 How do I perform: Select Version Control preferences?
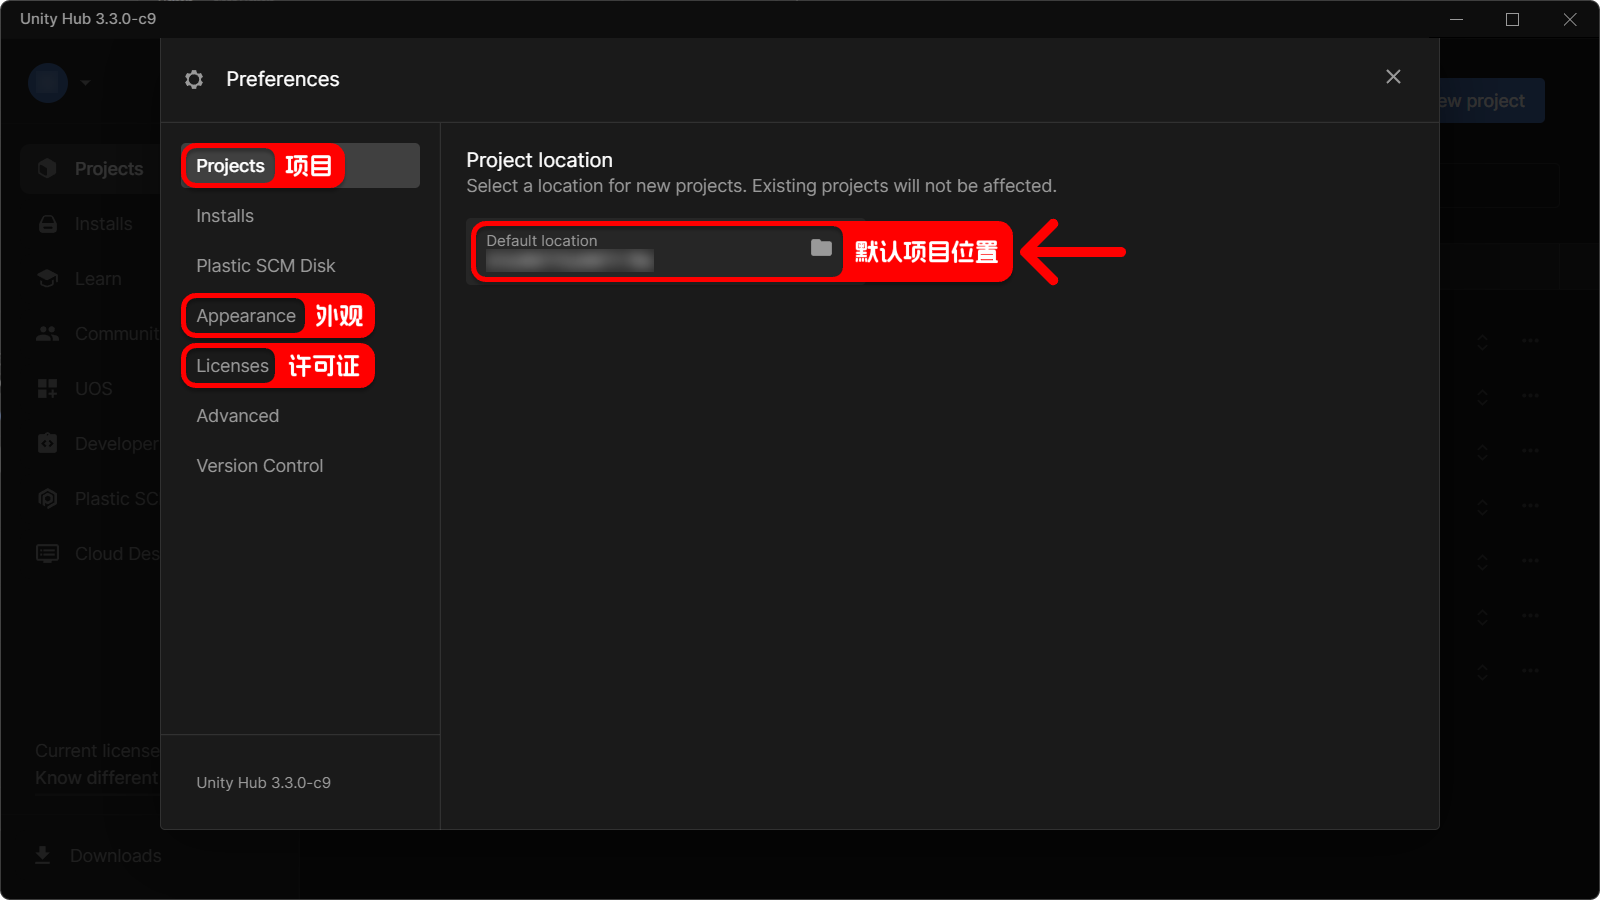259,466
